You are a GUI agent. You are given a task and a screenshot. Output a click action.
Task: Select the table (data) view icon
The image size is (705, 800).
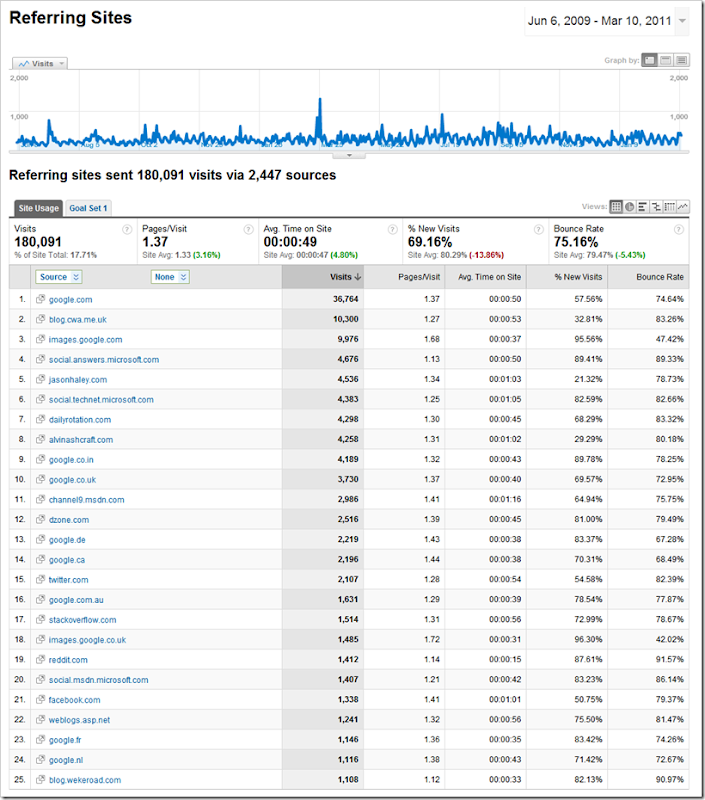[x=616, y=207]
